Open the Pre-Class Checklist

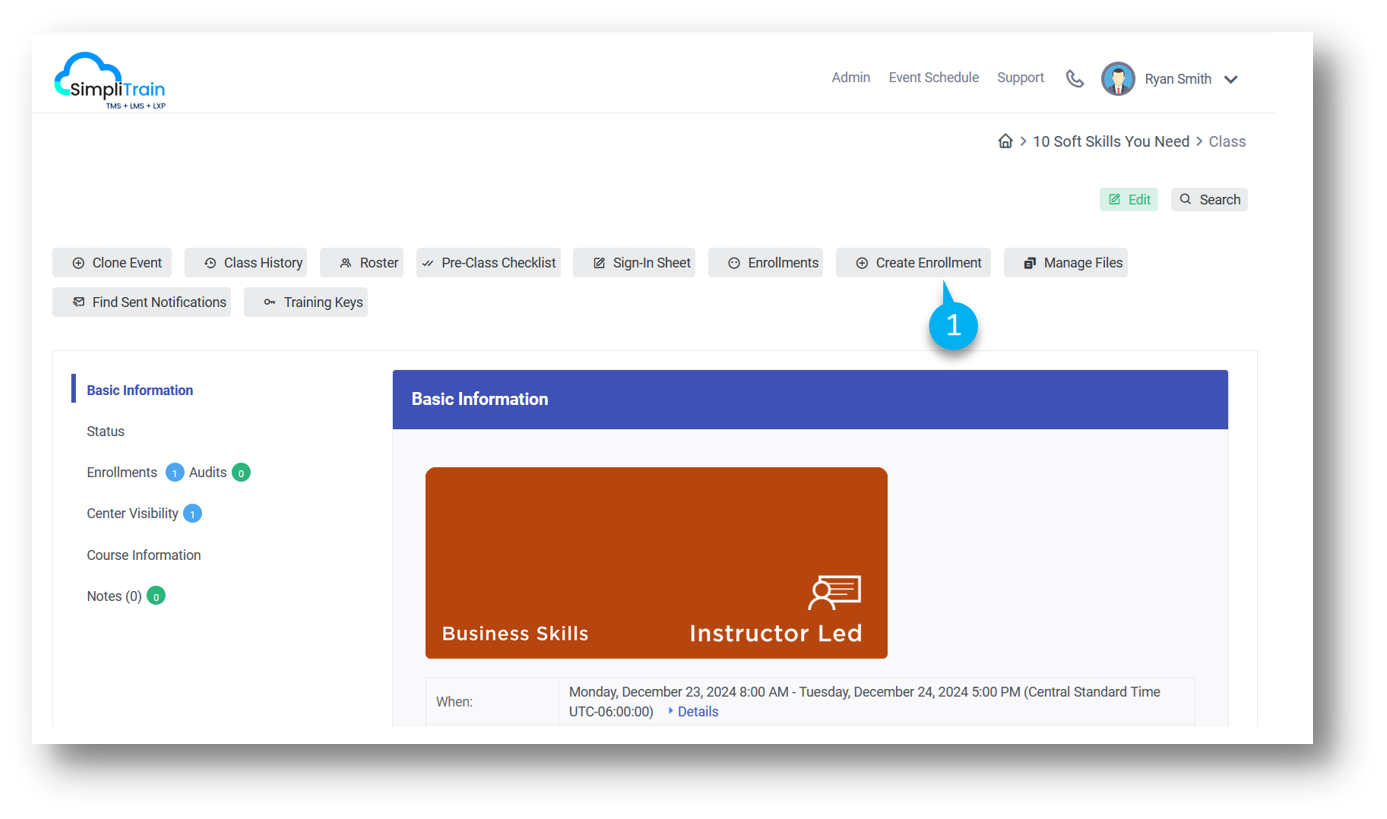pyautogui.click(x=488, y=263)
